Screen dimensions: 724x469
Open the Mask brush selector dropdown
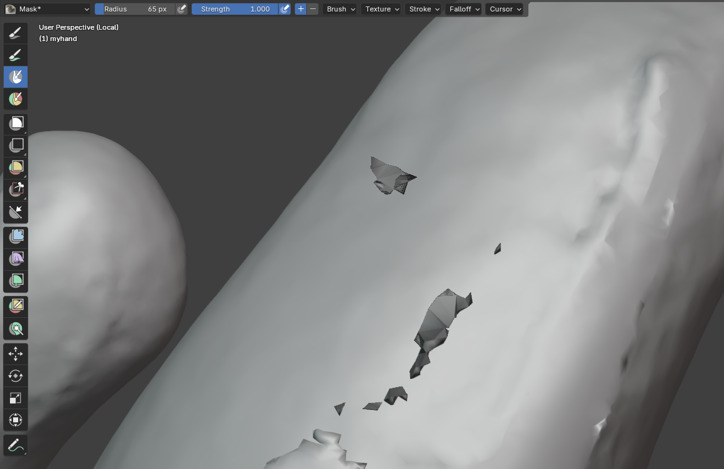[x=48, y=9]
